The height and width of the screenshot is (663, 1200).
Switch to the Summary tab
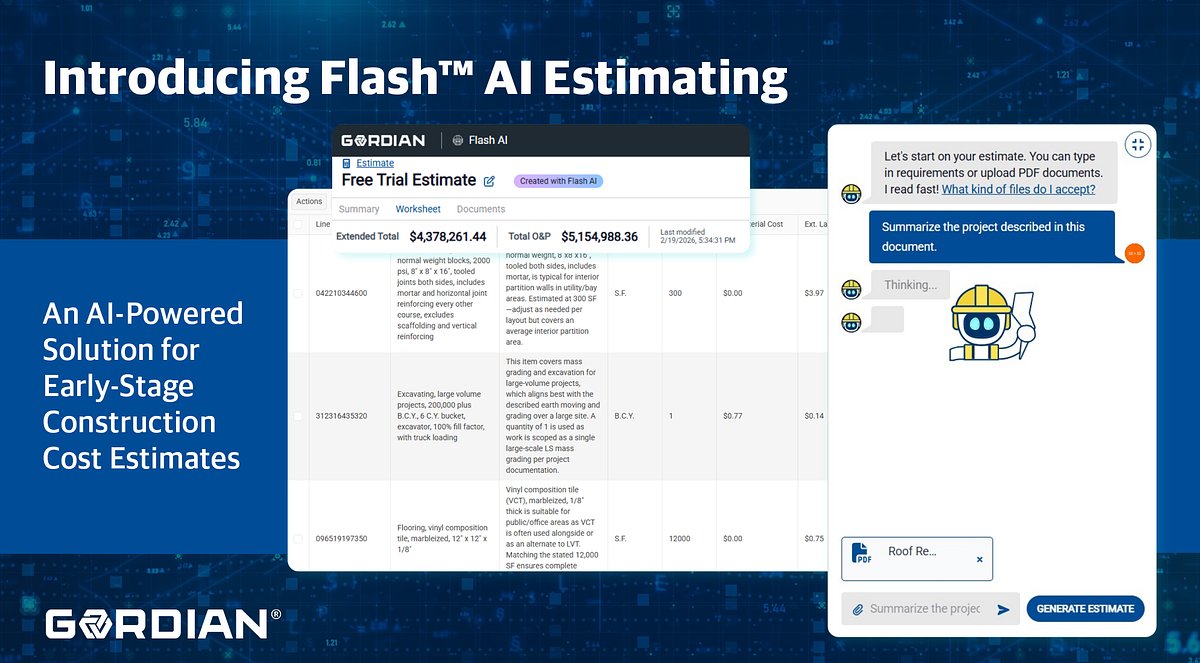[x=358, y=209]
